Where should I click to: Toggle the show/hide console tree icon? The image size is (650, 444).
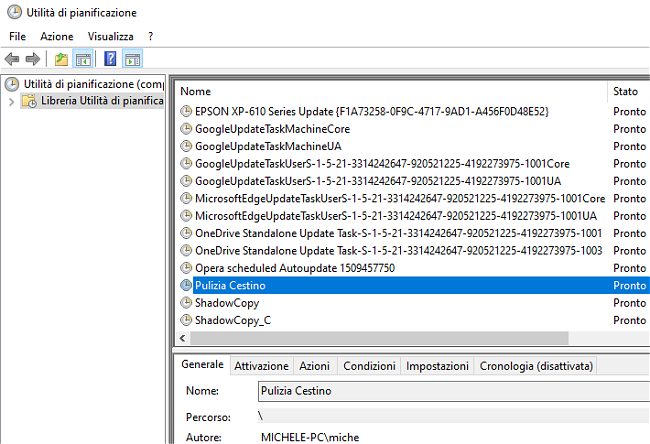coord(83,59)
